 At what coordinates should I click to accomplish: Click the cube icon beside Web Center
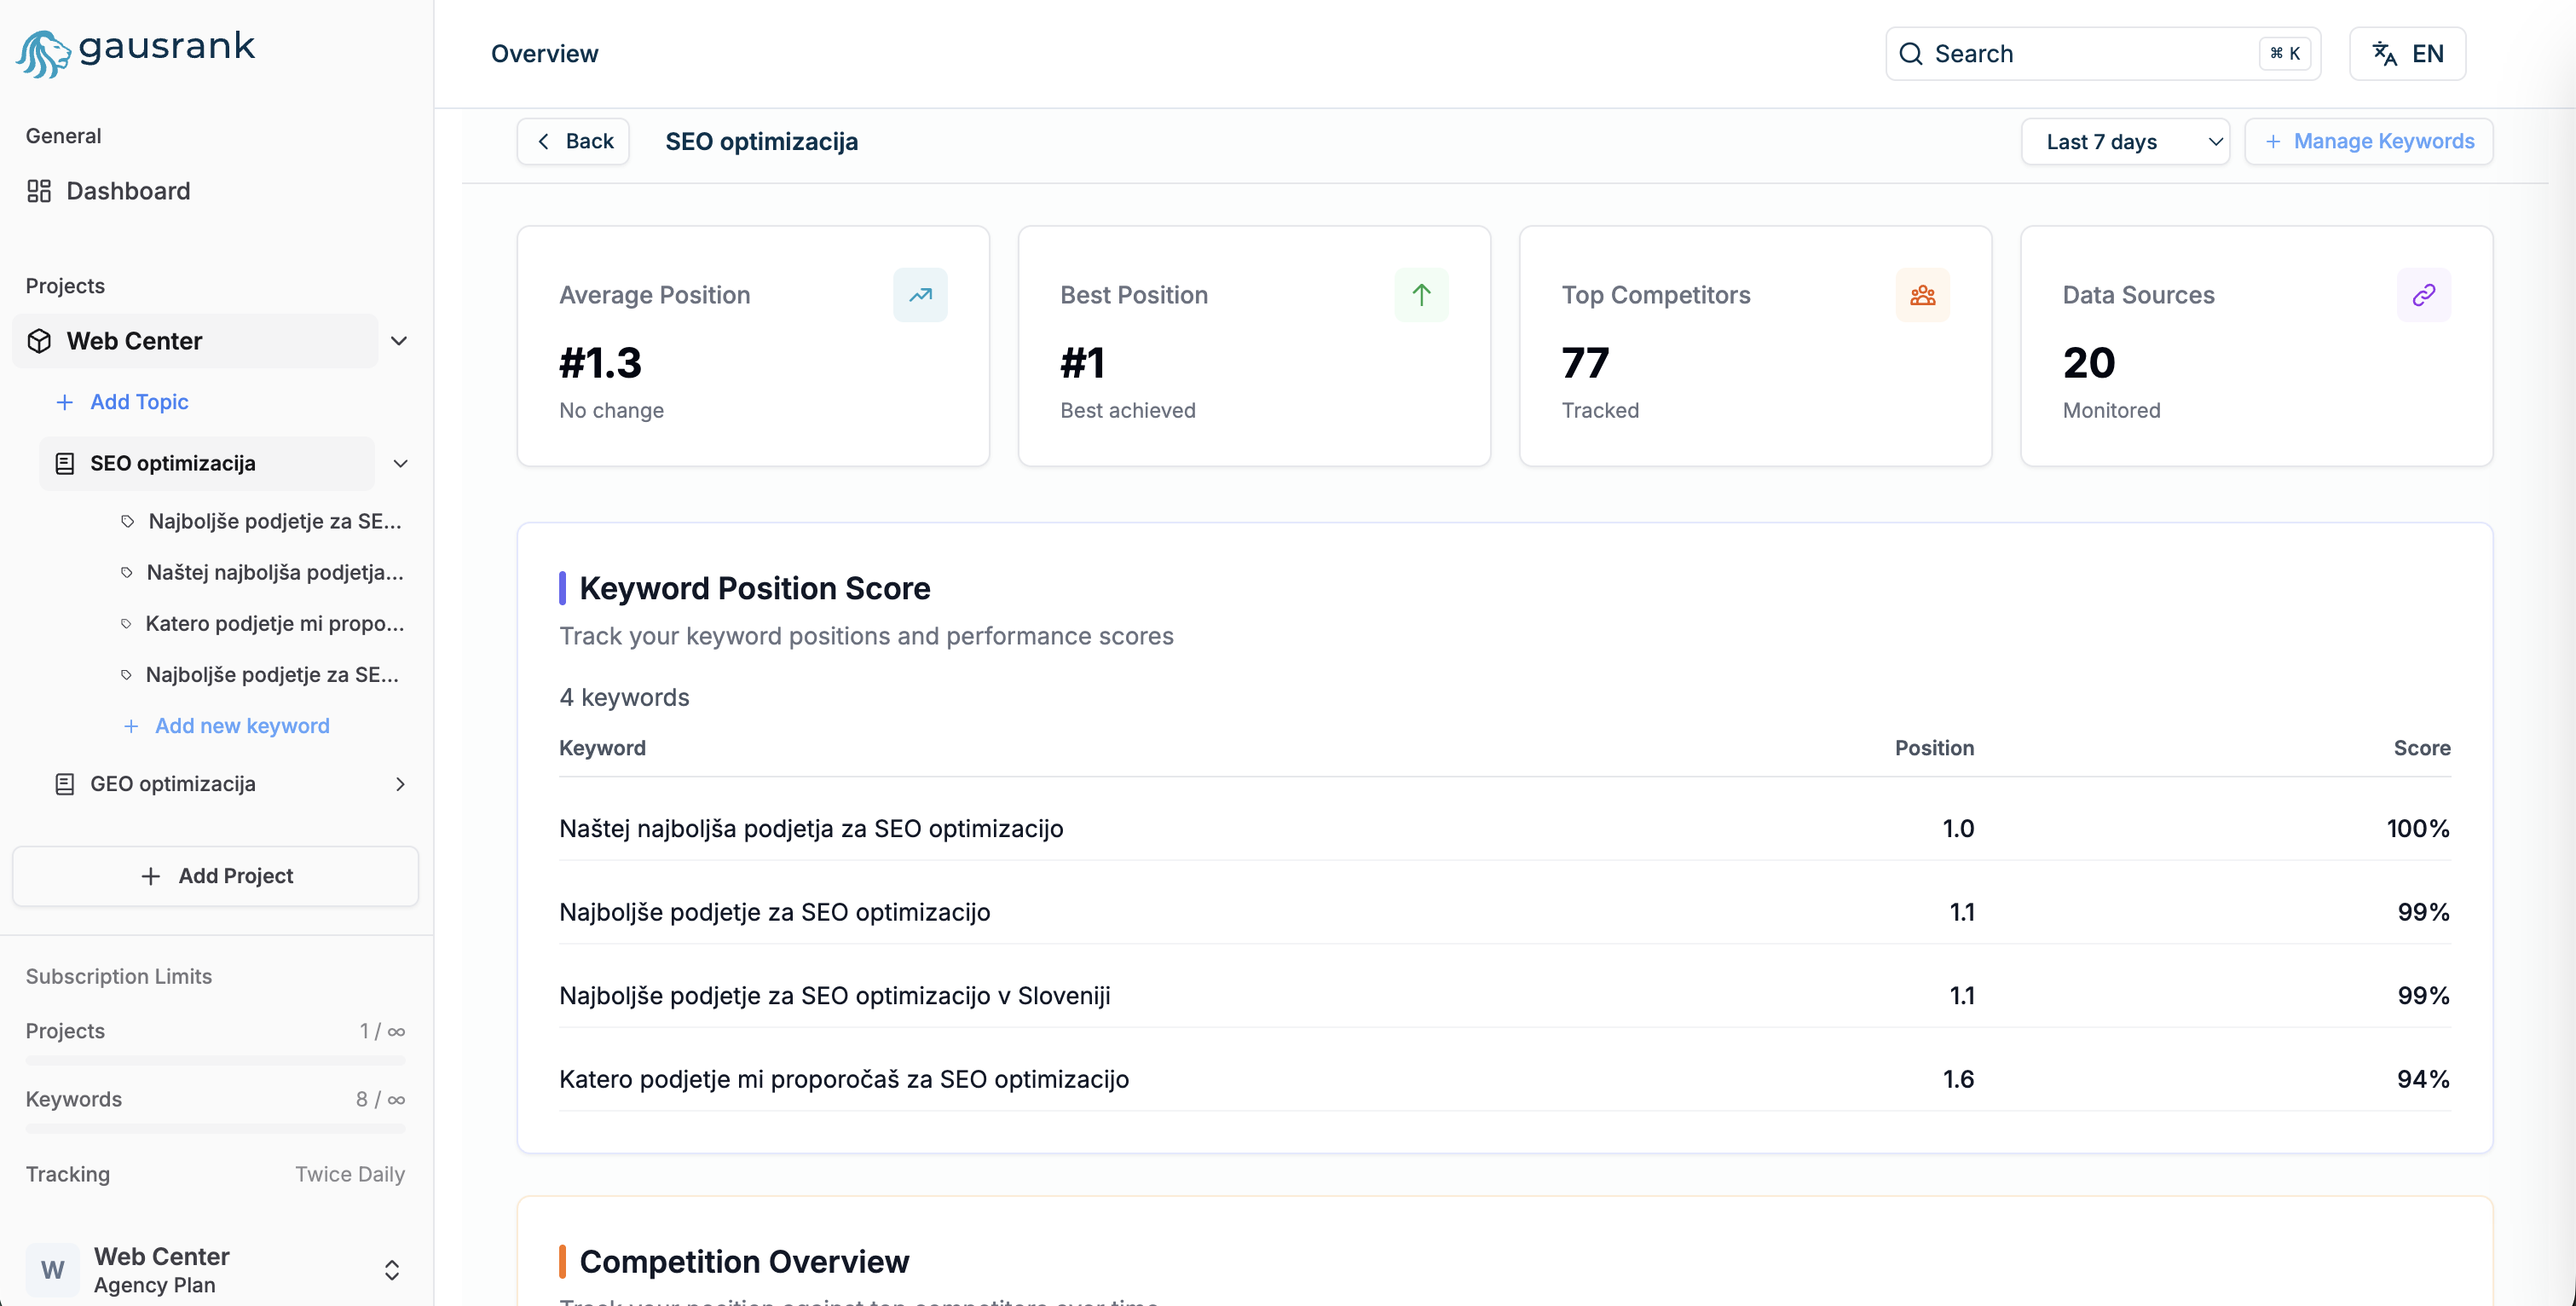(39, 341)
